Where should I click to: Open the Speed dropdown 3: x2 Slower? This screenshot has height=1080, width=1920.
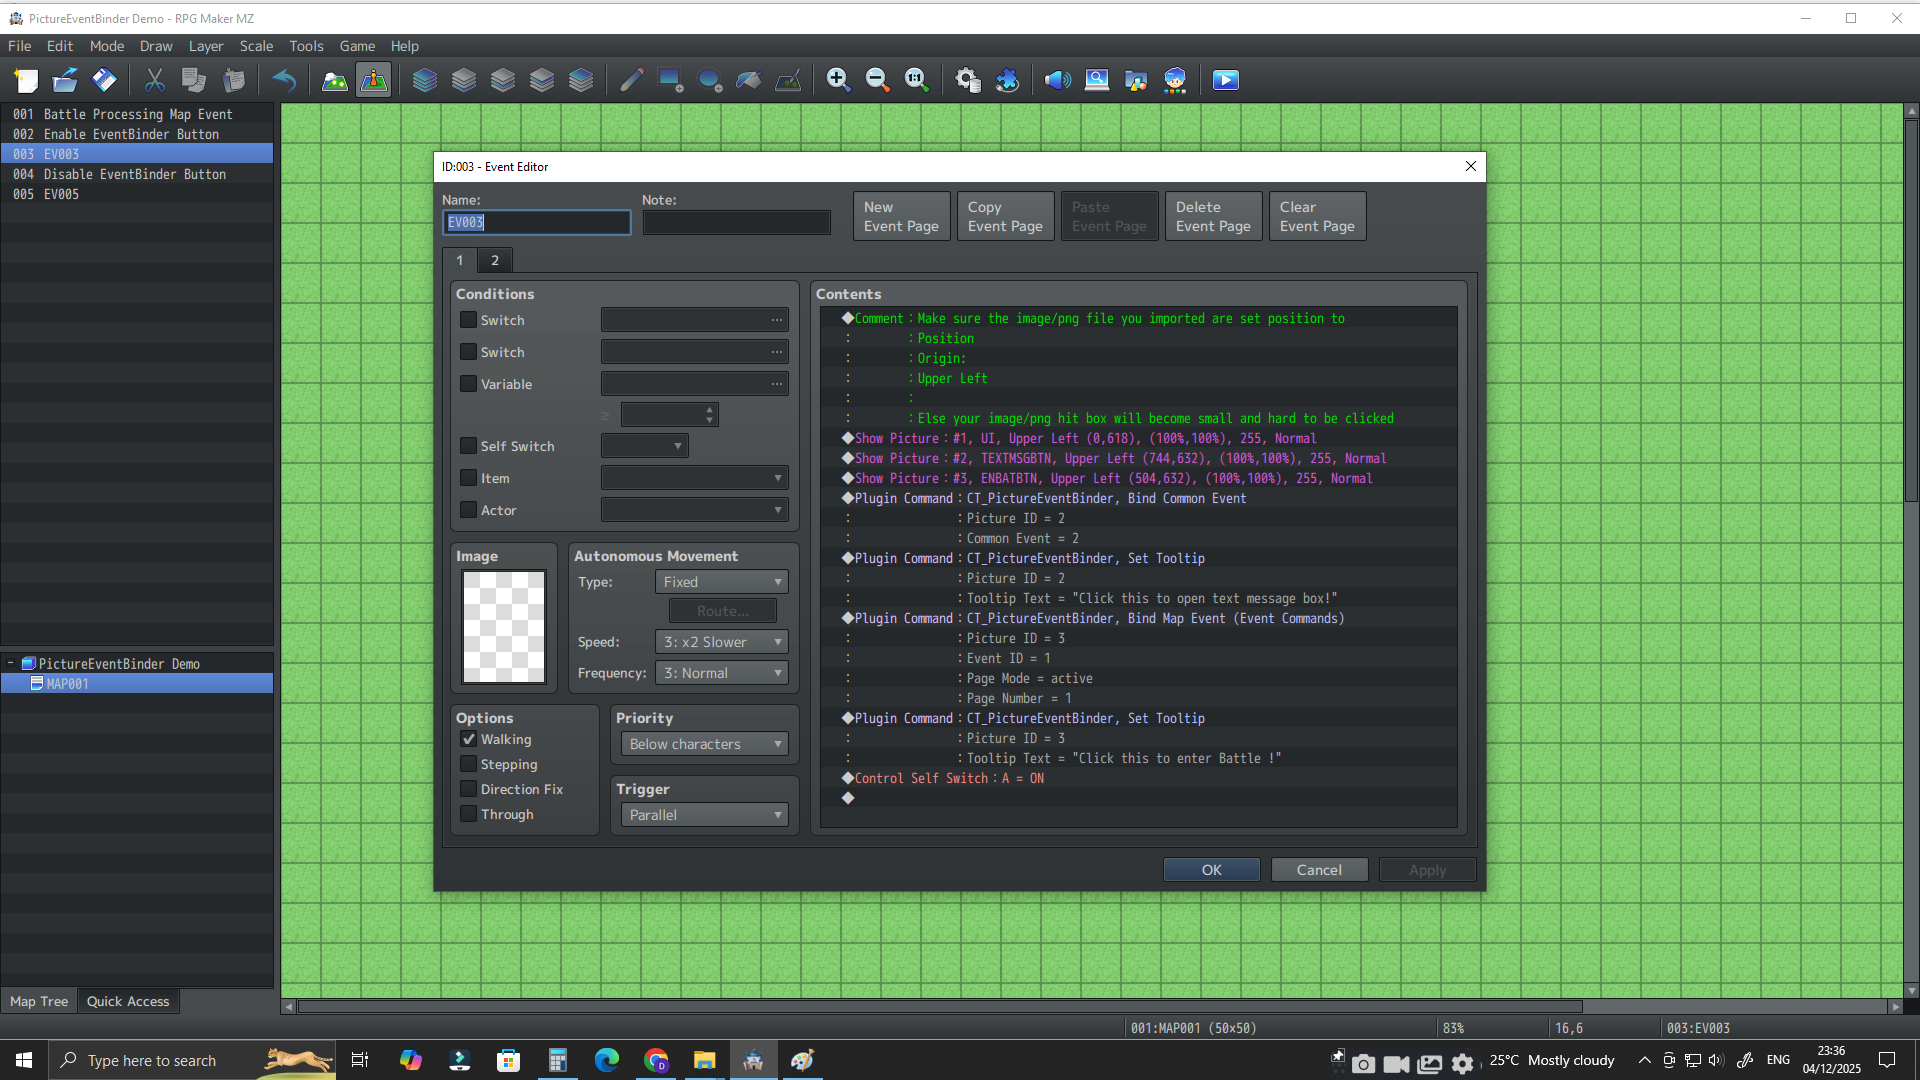721,642
